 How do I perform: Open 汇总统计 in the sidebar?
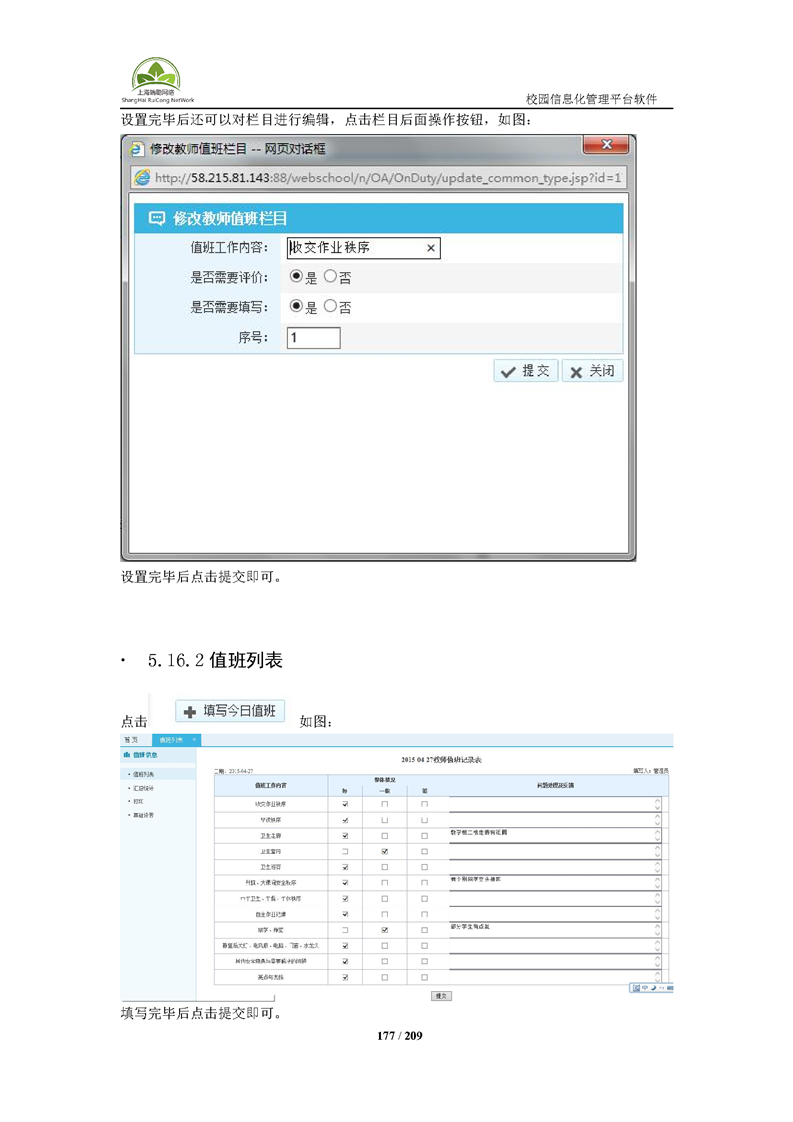pyautogui.click(x=143, y=788)
